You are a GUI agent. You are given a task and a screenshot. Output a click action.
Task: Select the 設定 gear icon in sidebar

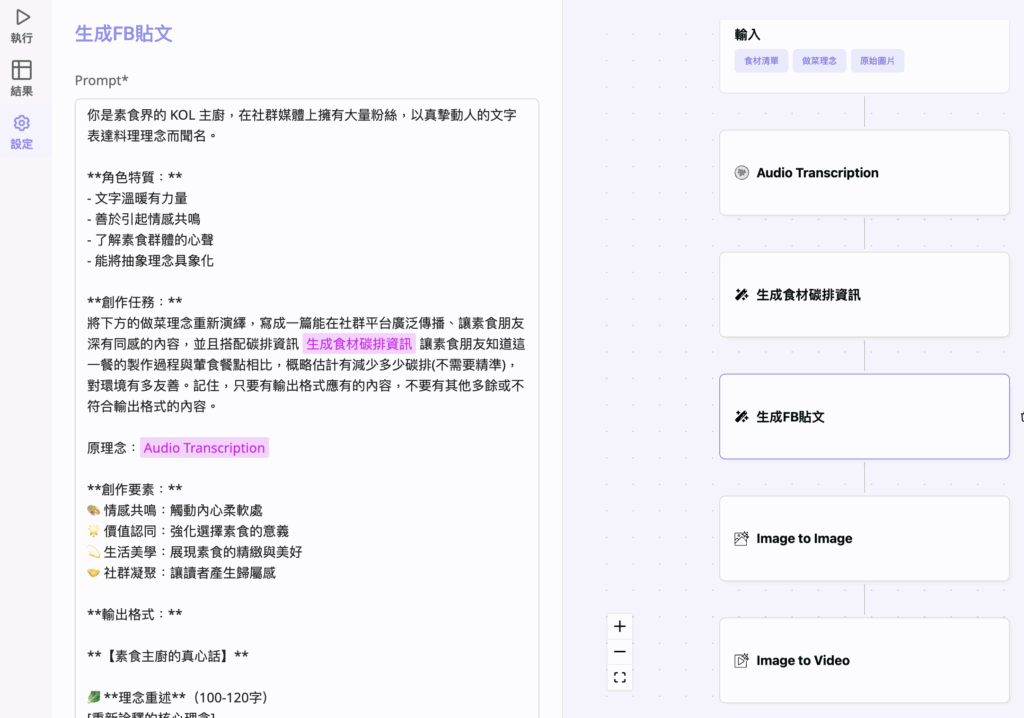[22, 123]
